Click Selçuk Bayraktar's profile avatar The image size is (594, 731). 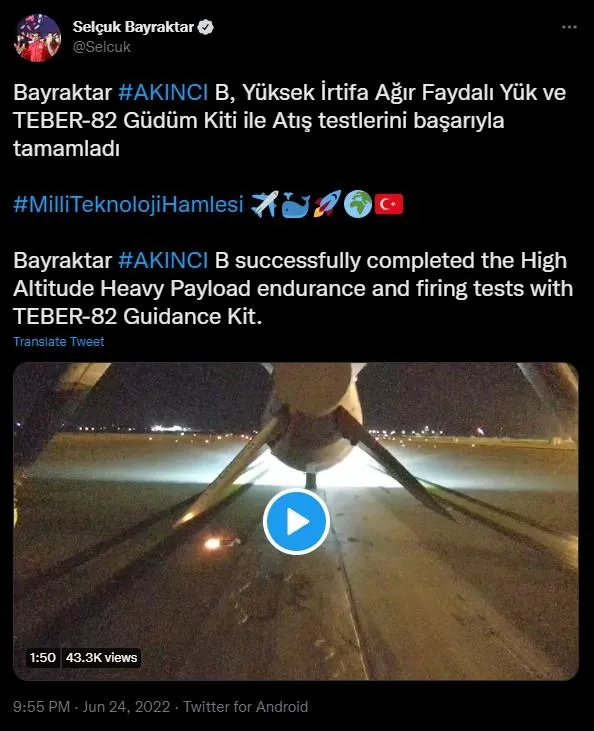38,38
